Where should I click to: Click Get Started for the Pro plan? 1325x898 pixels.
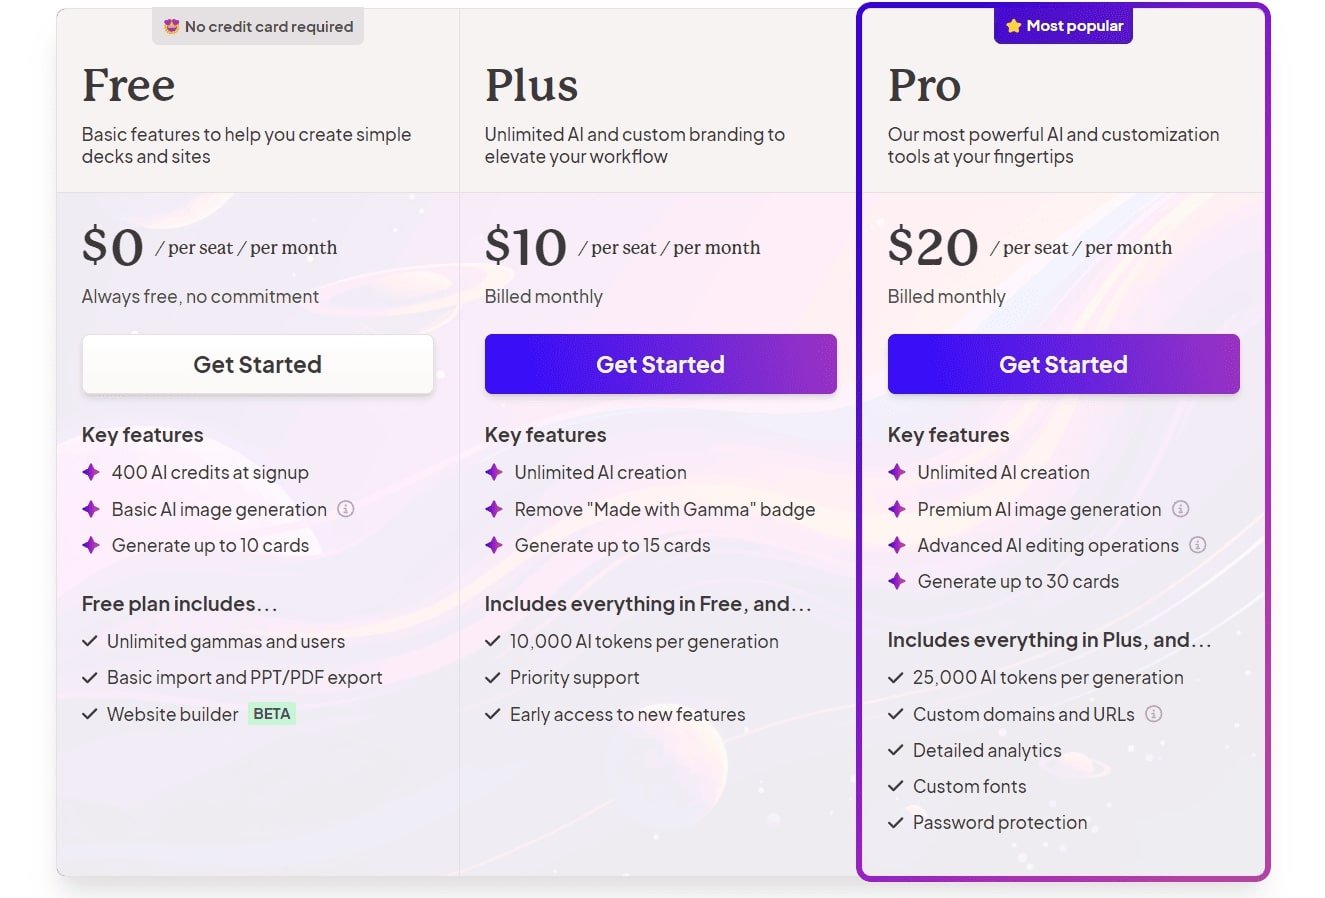pos(1062,364)
